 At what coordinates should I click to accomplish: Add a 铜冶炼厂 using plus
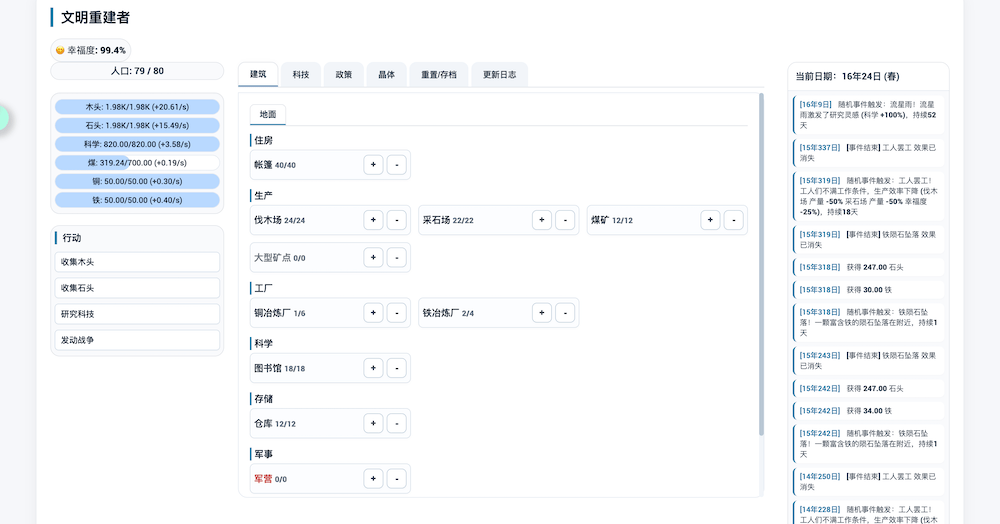[x=373, y=313]
